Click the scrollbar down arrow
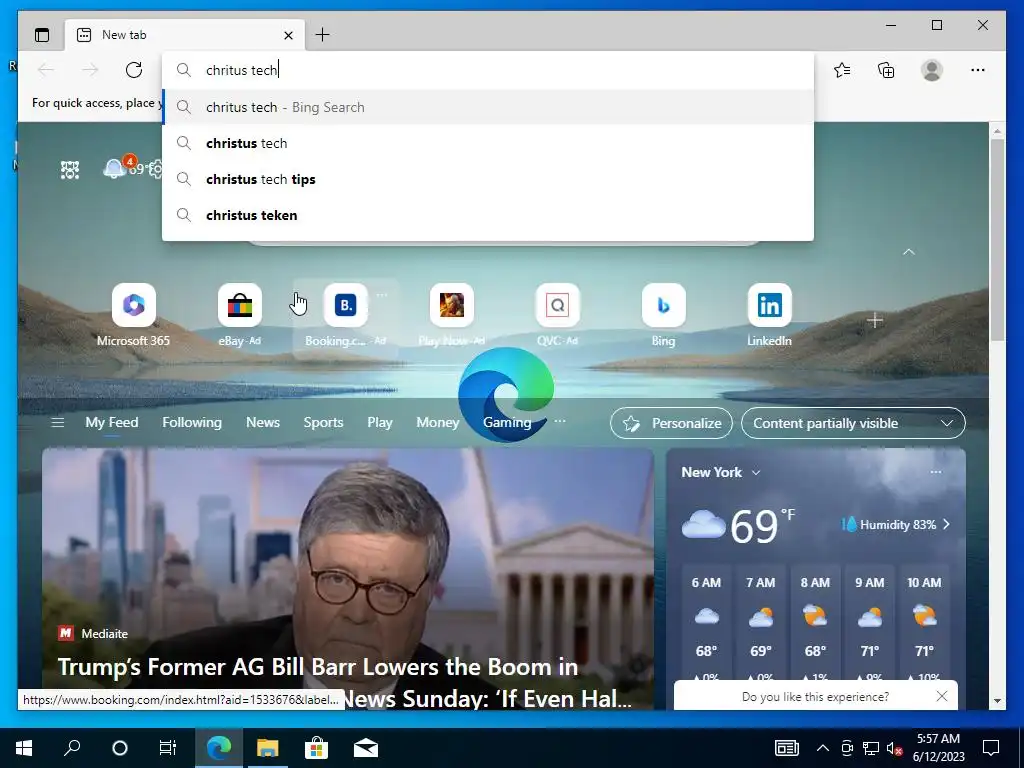 [x=997, y=701]
